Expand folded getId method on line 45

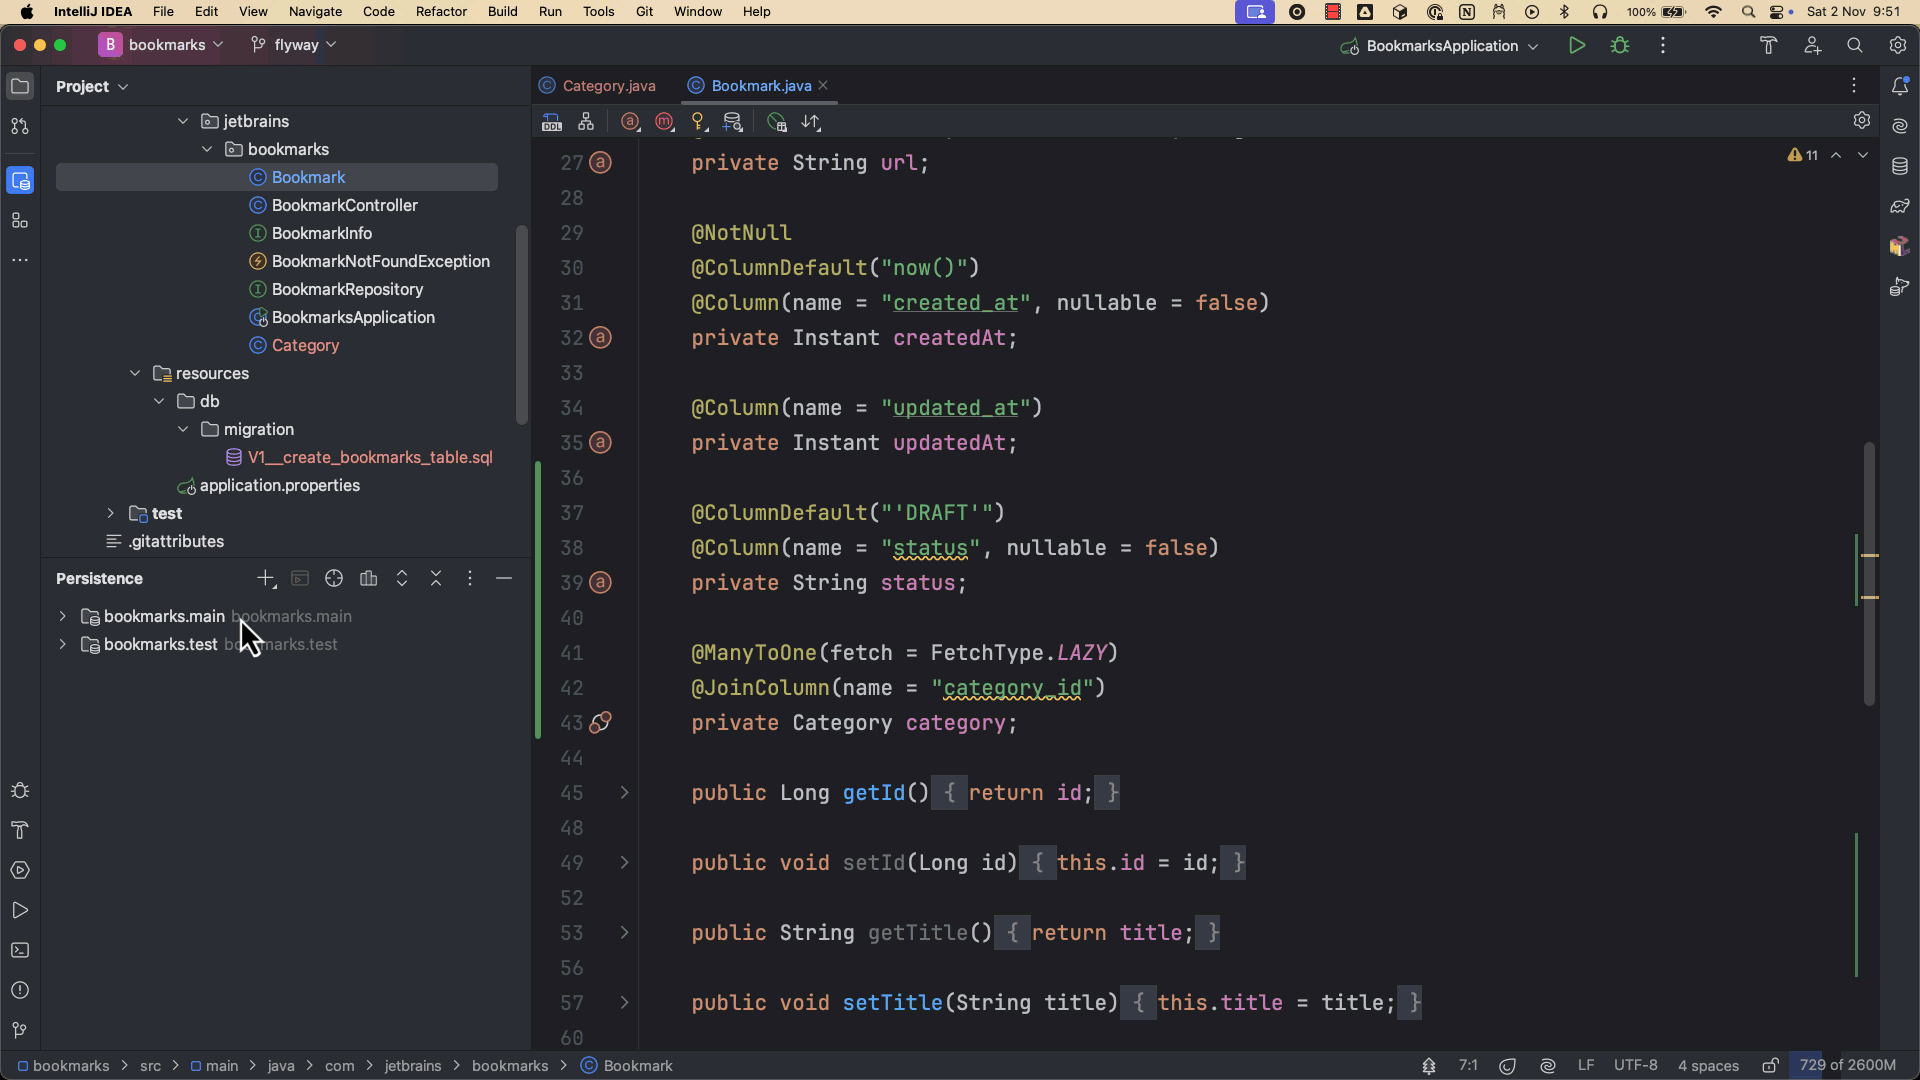624,792
